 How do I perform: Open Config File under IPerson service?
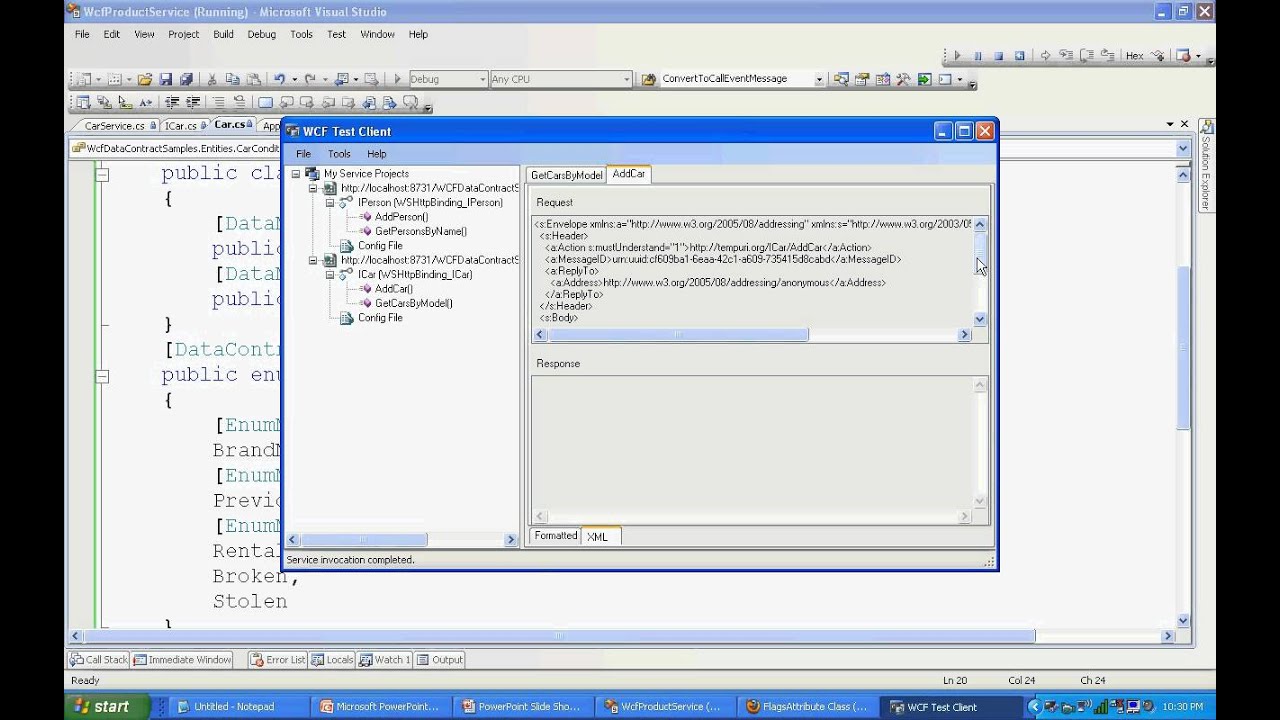(380, 245)
